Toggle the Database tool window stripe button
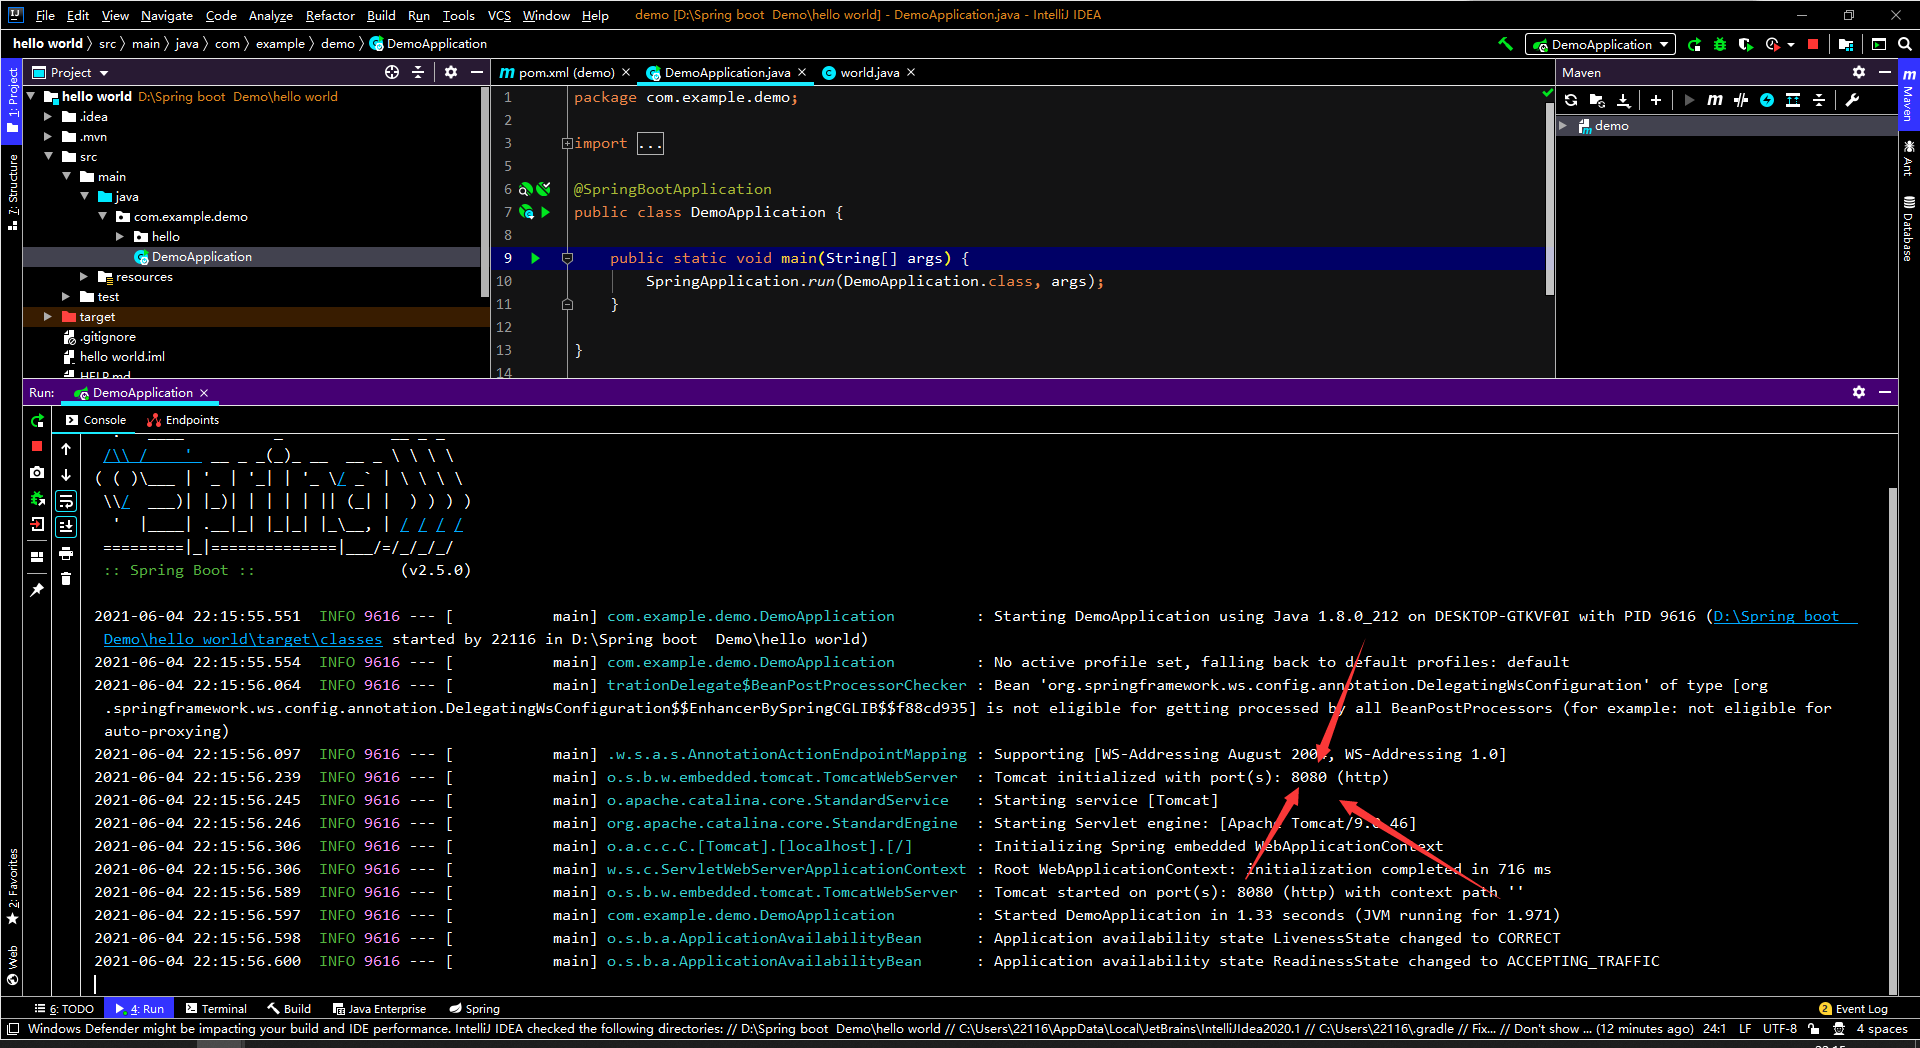This screenshot has height=1048, width=1920. (x=1908, y=229)
